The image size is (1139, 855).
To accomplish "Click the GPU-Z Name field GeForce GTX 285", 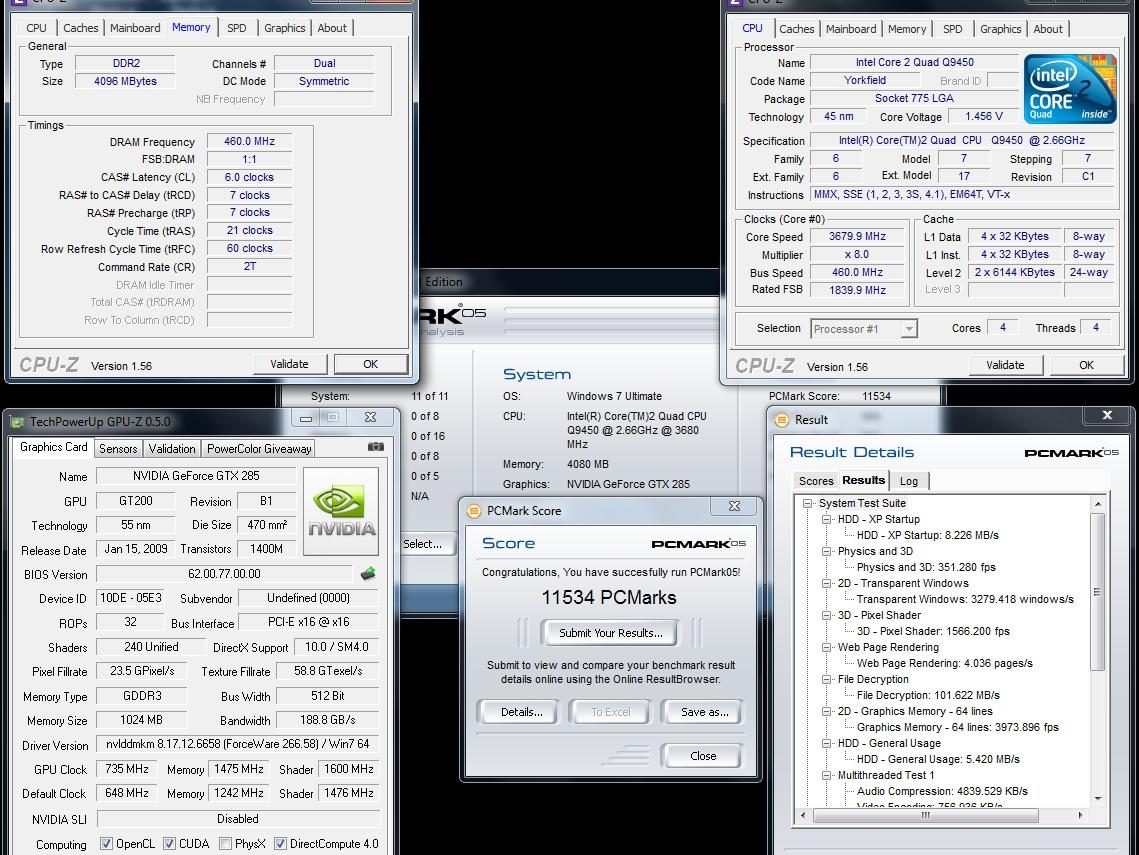I will click(196, 476).
